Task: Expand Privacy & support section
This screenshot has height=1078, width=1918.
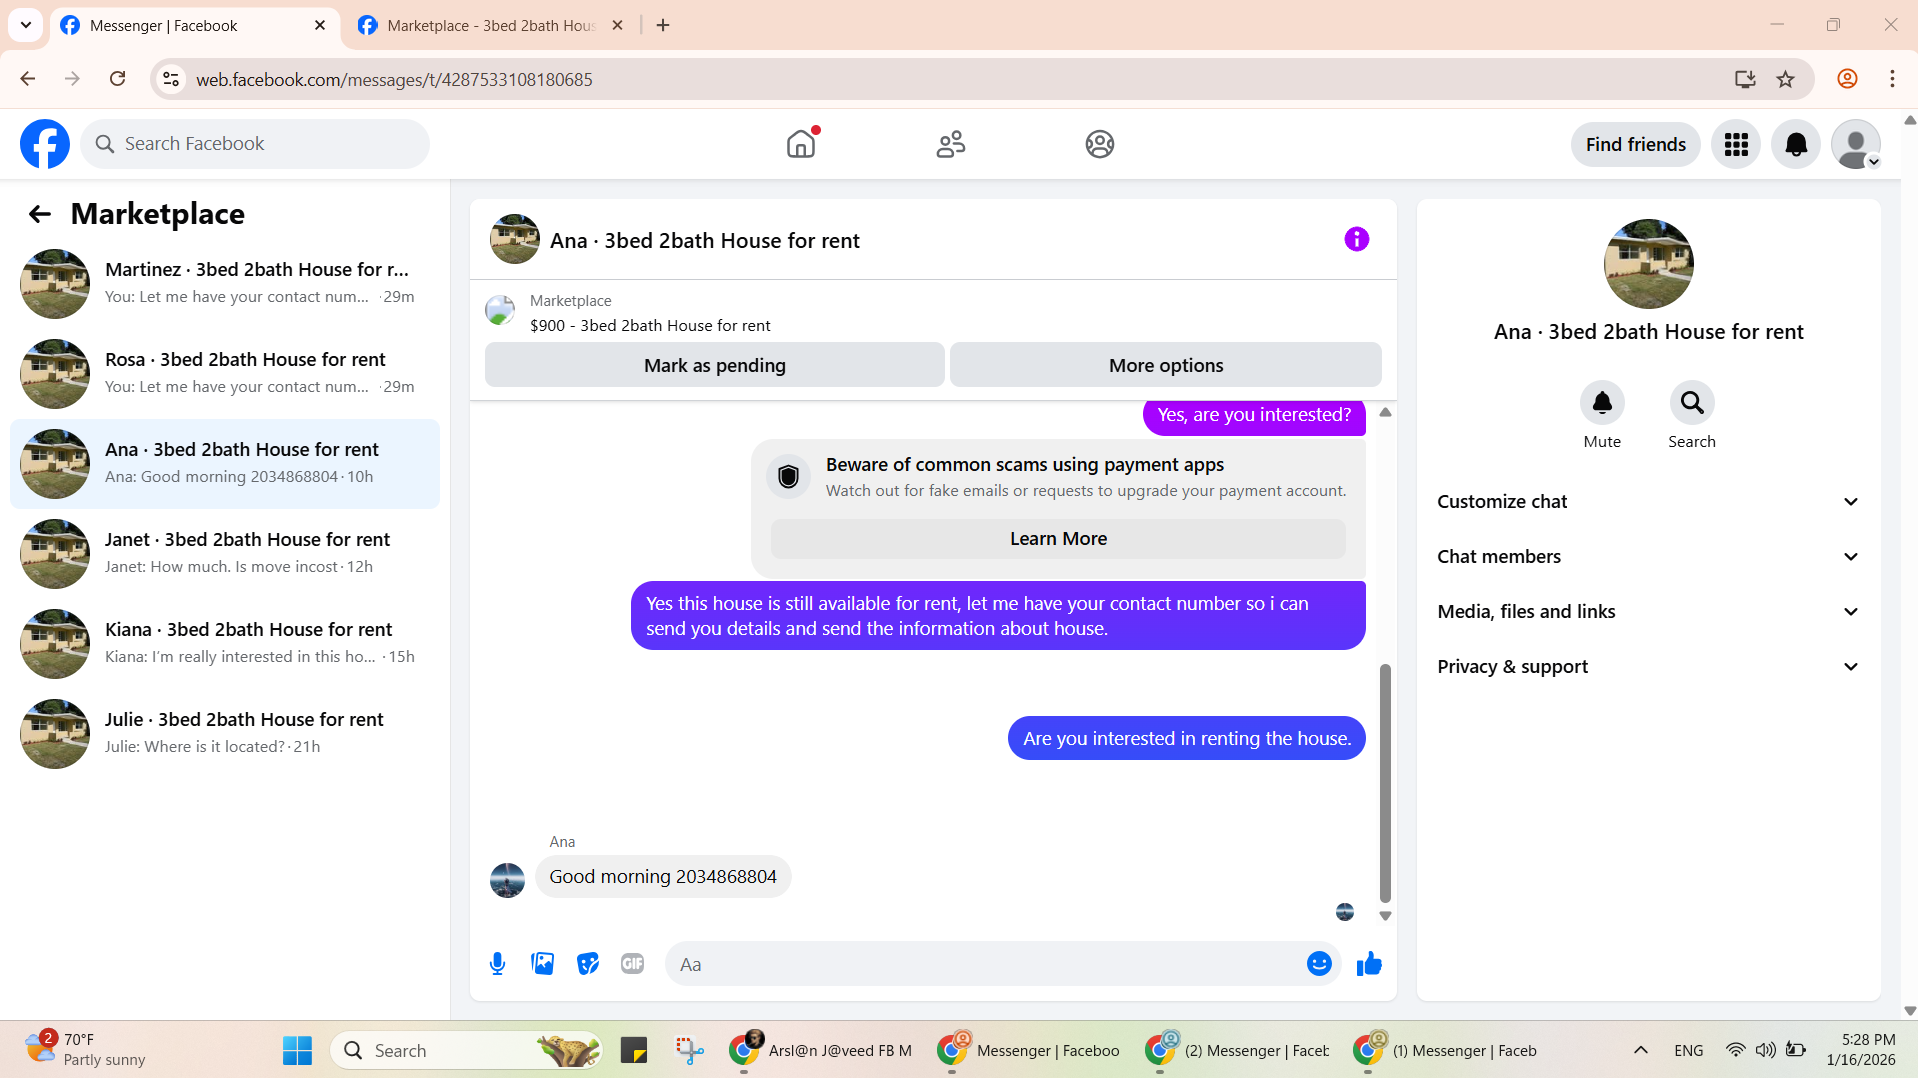Action: point(1648,667)
